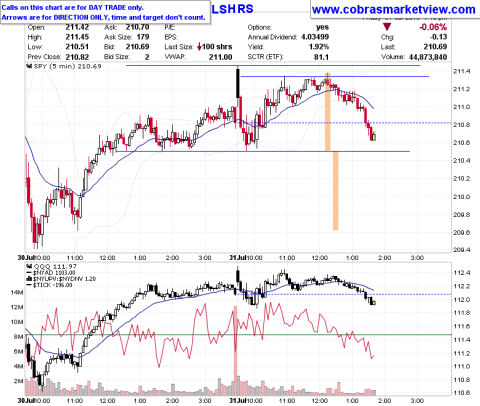Click the Ask Size value 179
The height and width of the screenshot is (406, 480).
pos(143,37)
